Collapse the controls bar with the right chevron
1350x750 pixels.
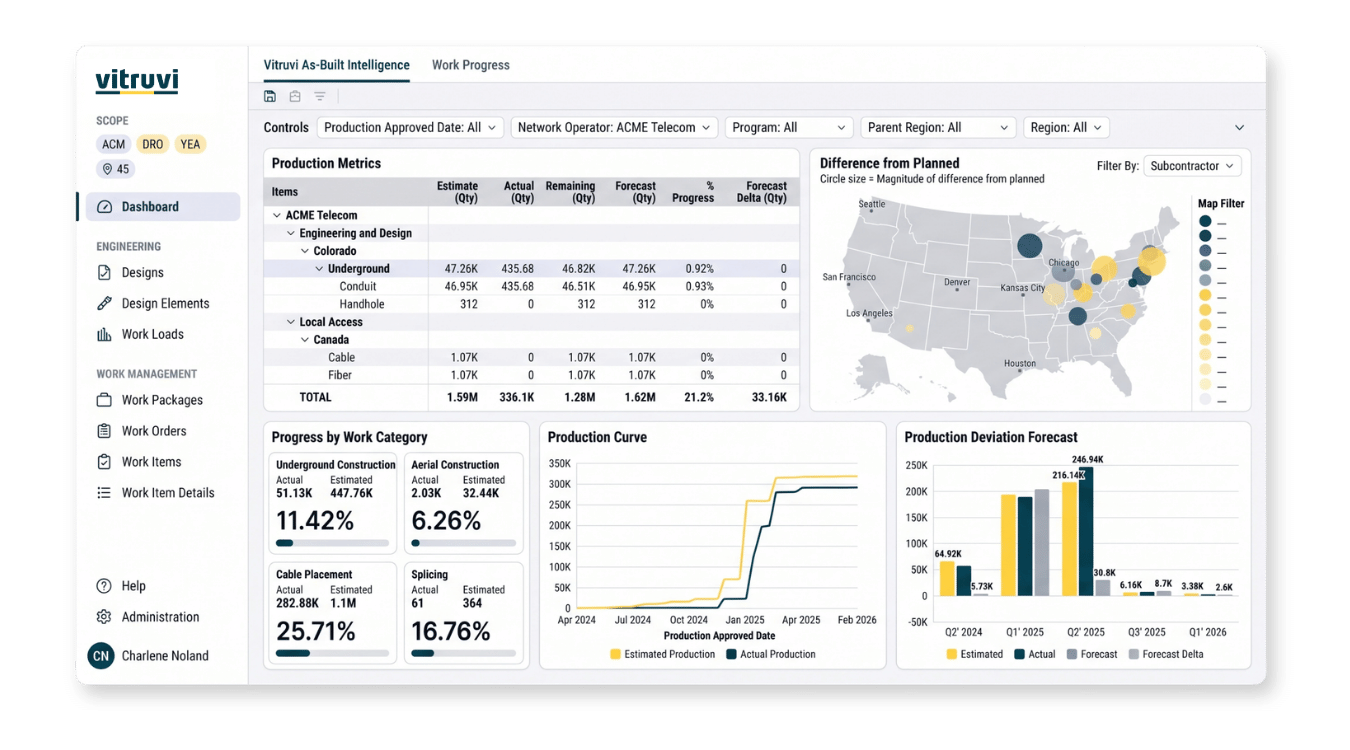pyautogui.click(x=1239, y=128)
